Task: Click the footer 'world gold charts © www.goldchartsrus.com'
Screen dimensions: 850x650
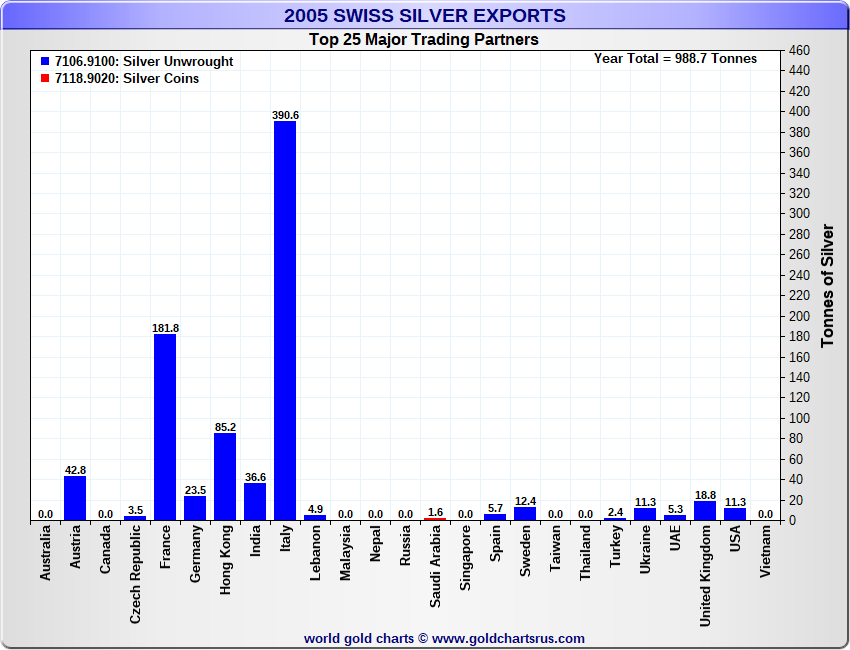Action: click(x=444, y=639)
